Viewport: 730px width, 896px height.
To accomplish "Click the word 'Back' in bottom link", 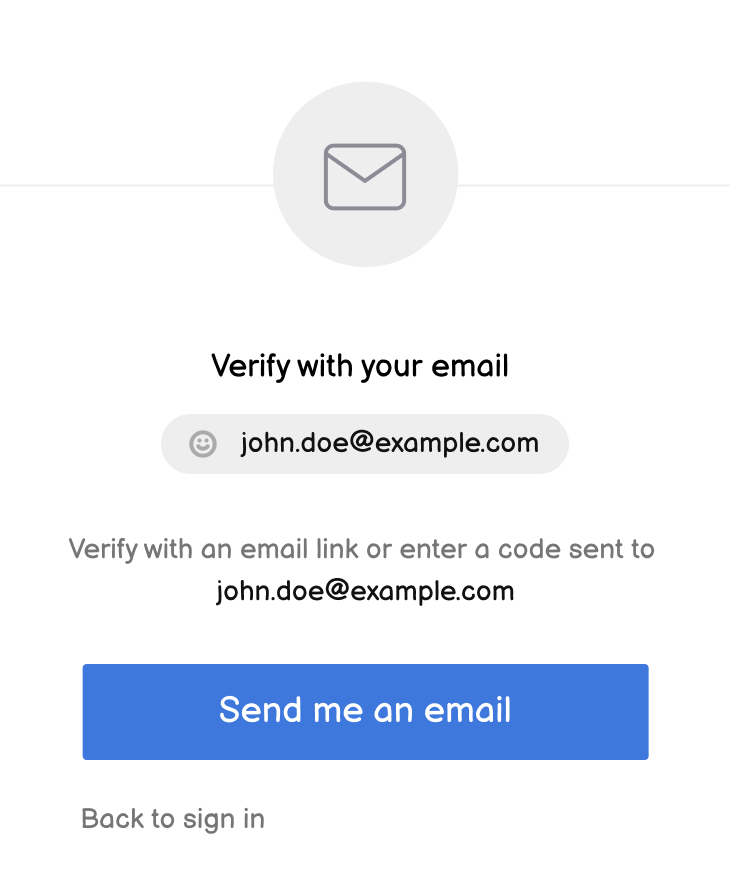I will click(112, 819).
